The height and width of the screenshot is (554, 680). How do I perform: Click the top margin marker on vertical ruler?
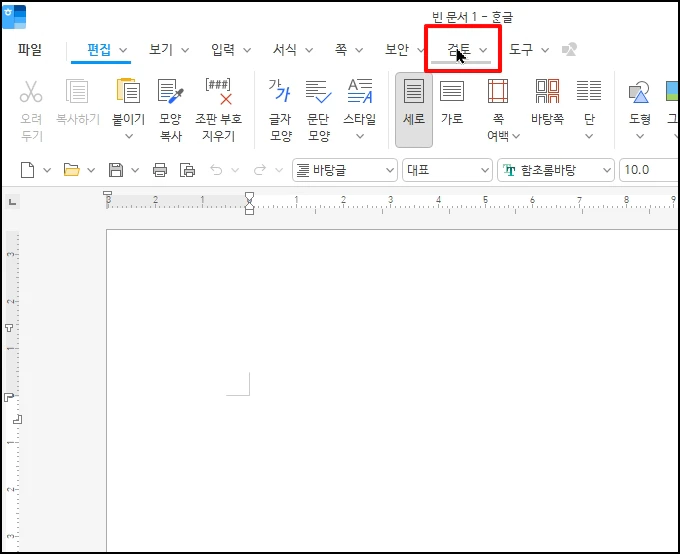9,396
